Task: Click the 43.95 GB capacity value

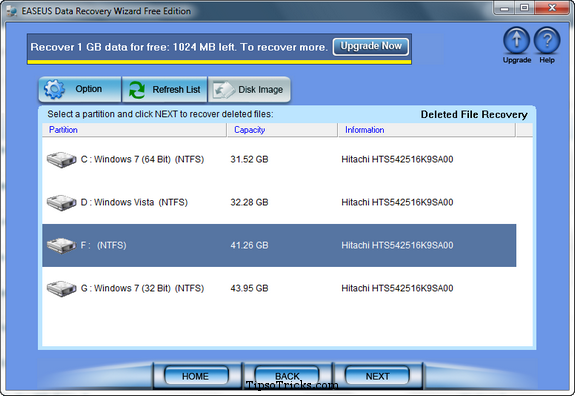Action: point(249,288)
